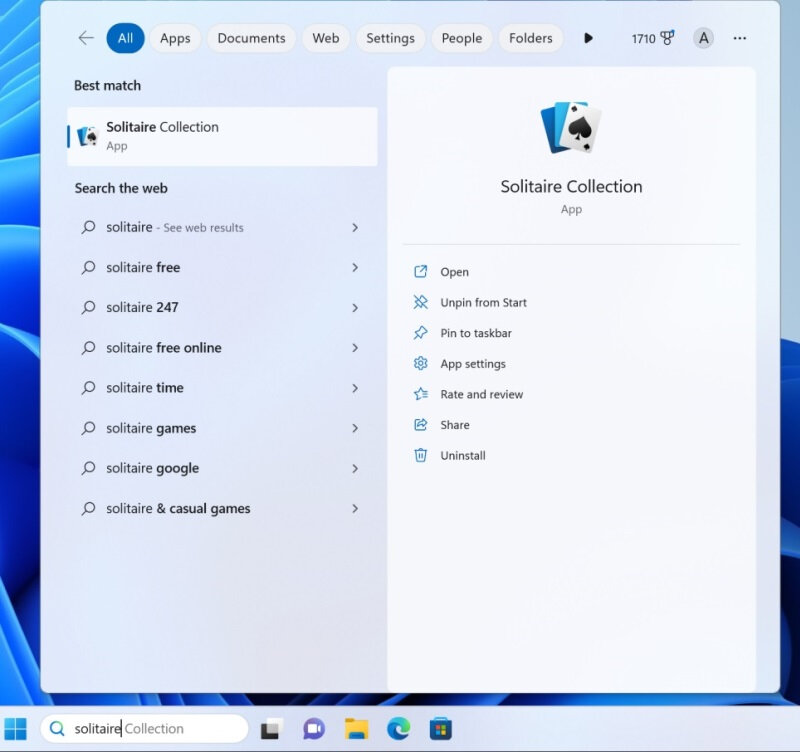The width and height of the screenshot is (800, 752).
Task: Click the unpin icon beside Unpin from Start
Action: [420, 302]
